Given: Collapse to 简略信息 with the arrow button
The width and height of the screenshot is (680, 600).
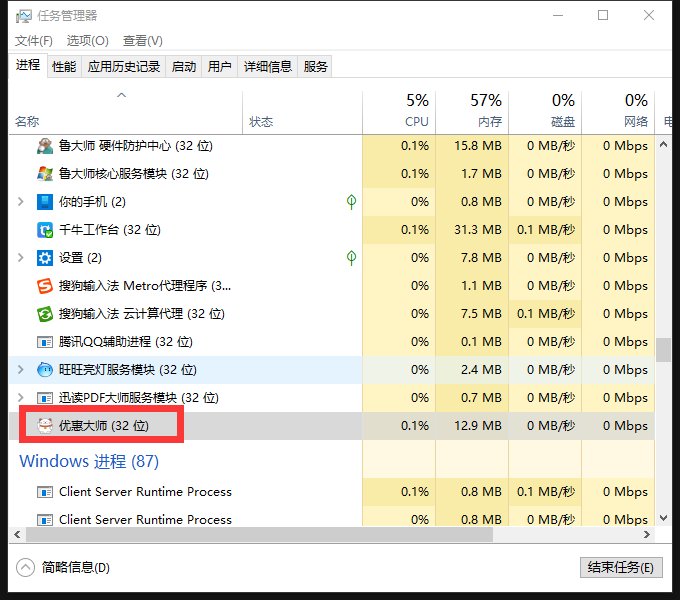Looking at the screenshot, I should click(25, 567).
